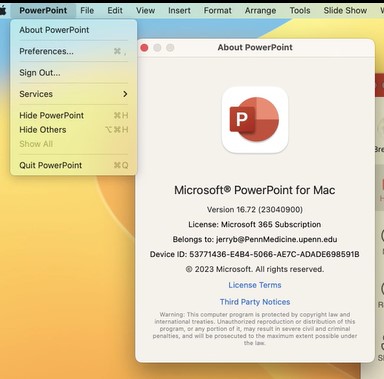Open the Third Party Notices link
The width and height of the screenshot is (384, 379).
[x=255, y=302]
